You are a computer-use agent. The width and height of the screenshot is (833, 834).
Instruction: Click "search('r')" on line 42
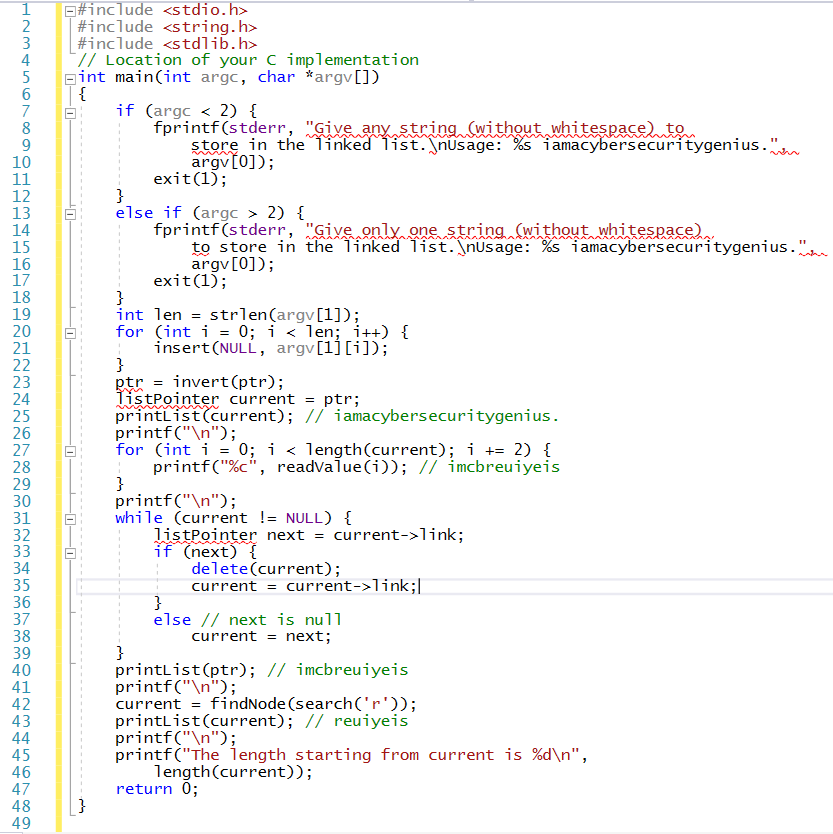point(347,704)
